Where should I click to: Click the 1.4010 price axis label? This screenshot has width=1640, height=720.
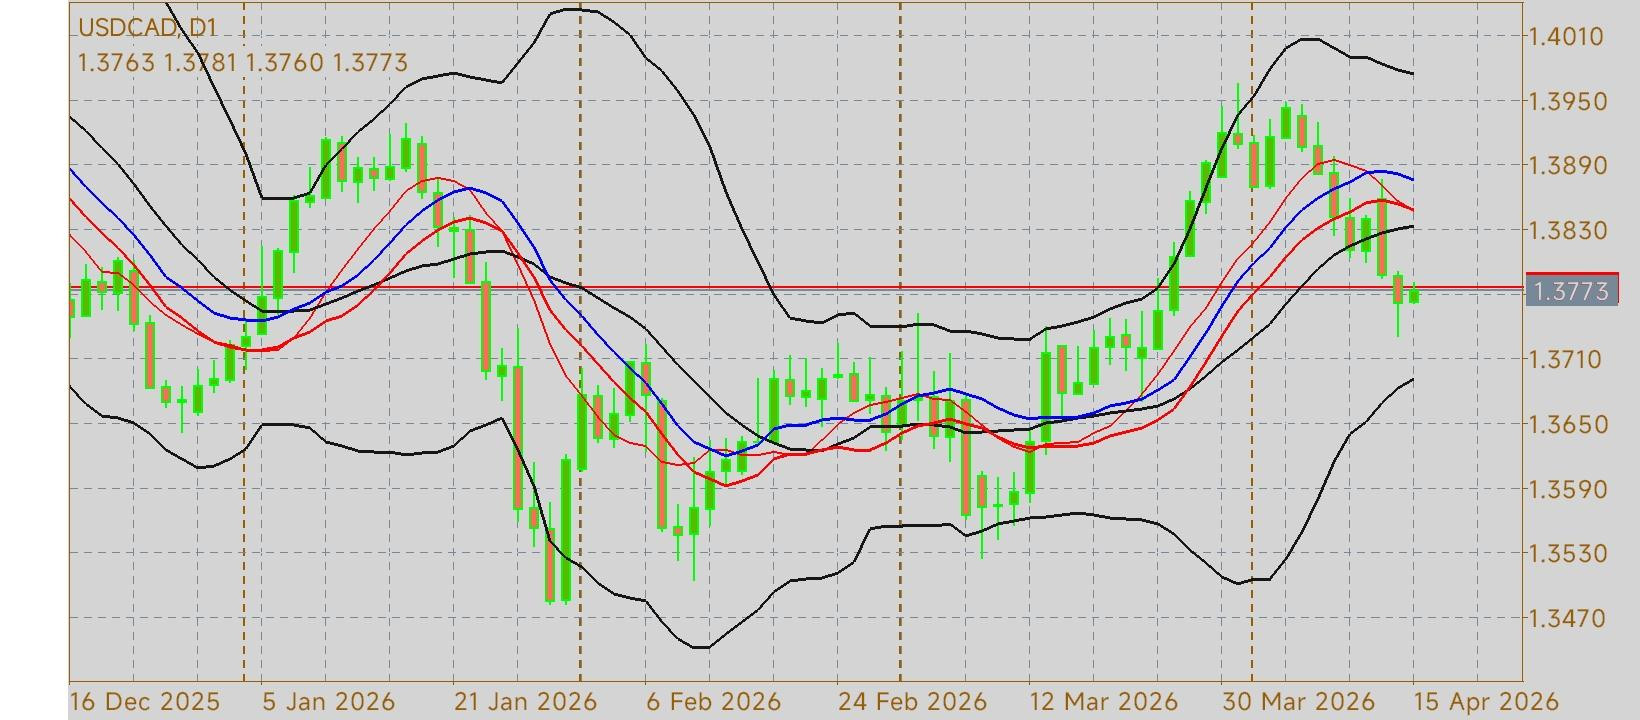tap(1567, 37)
